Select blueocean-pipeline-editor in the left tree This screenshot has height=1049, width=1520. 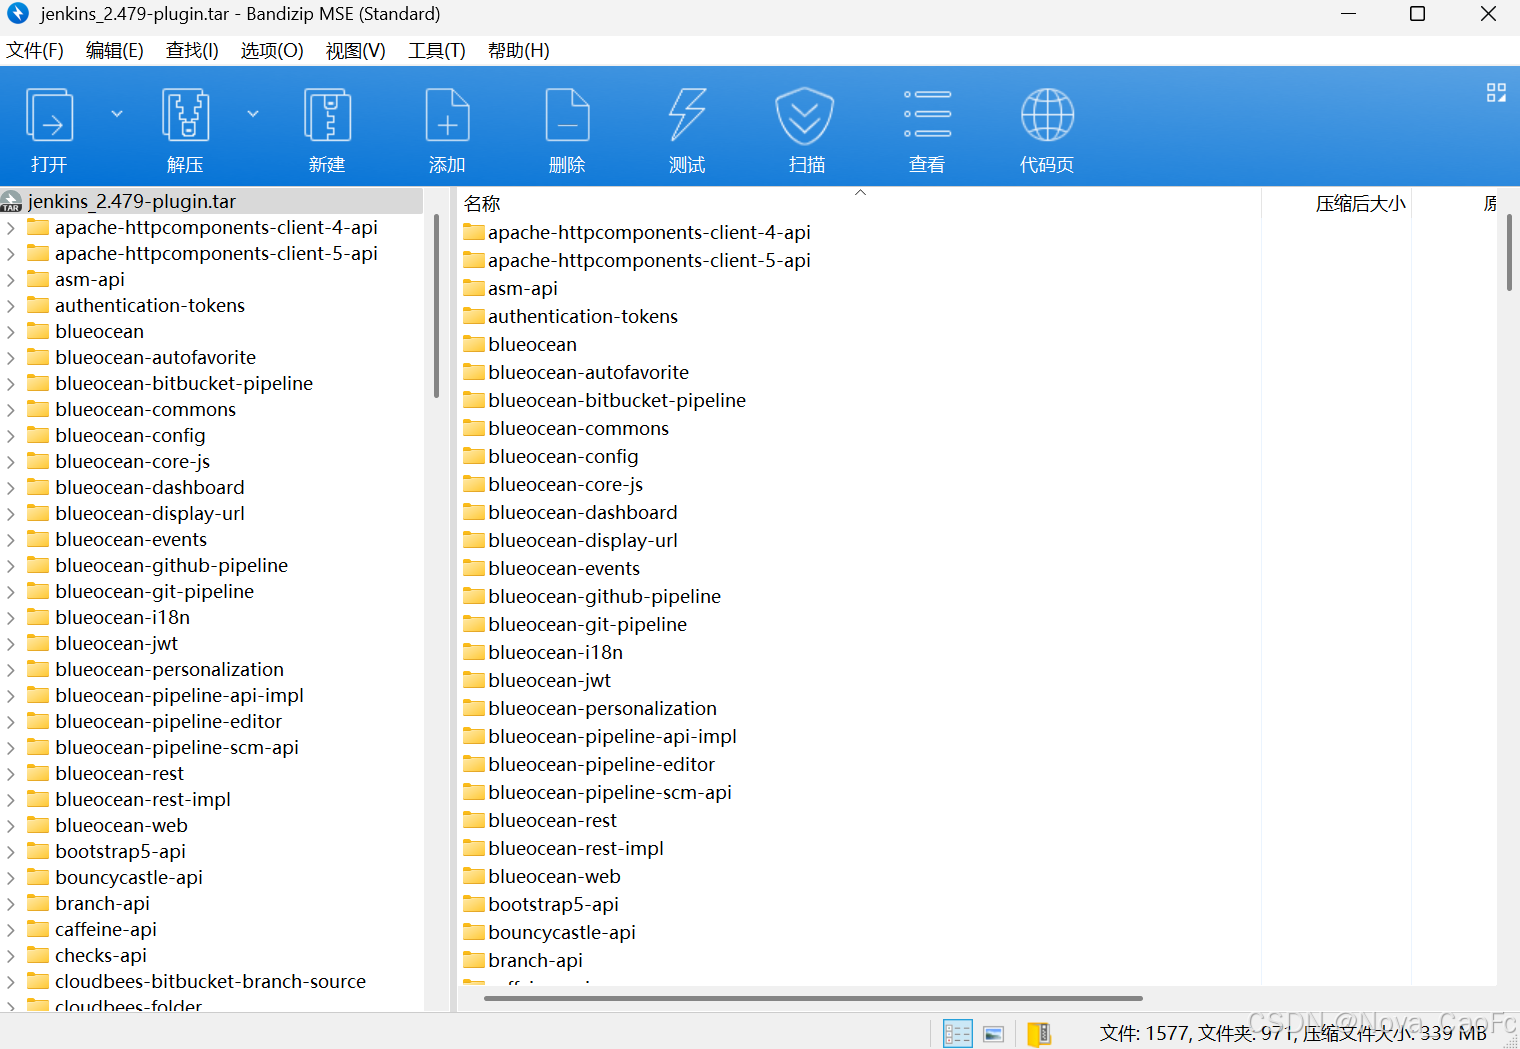(x=169, y=722)
